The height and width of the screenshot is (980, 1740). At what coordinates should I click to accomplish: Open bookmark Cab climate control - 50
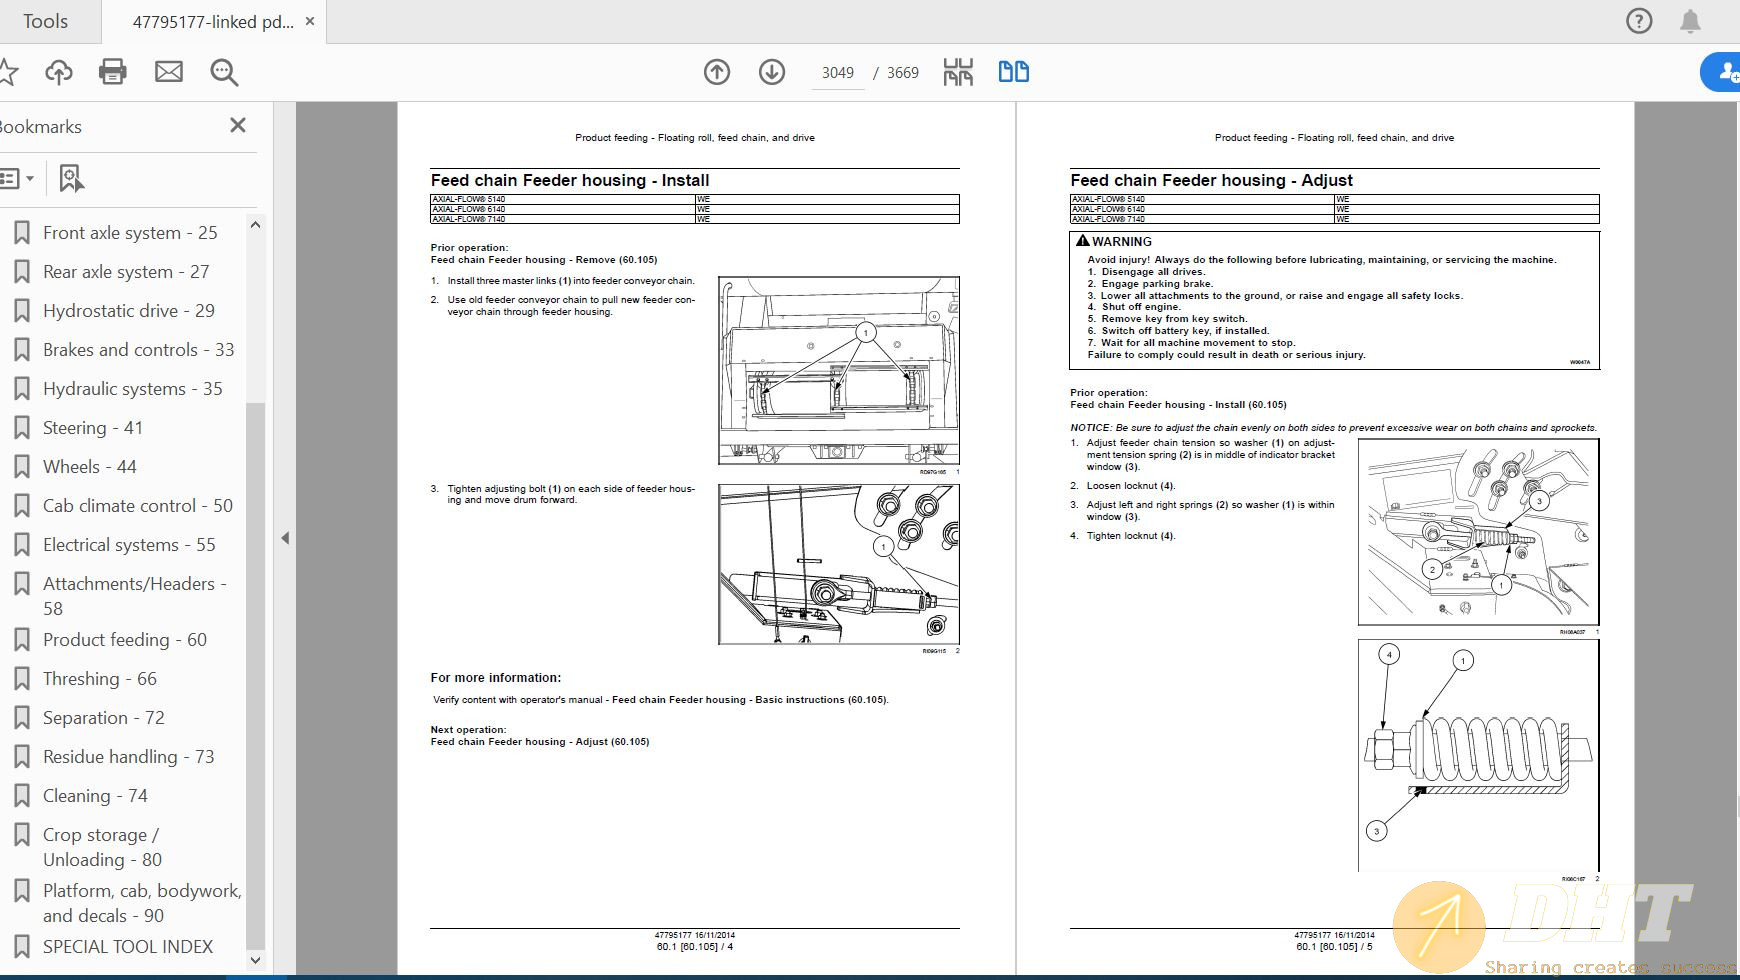pyautogui.click(x=138, y=506)
